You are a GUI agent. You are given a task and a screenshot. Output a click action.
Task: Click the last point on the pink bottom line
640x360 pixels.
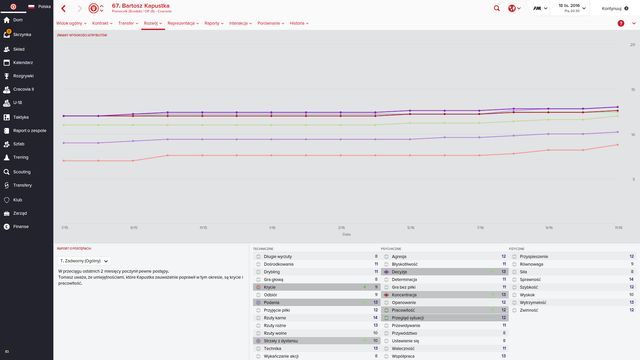[x=617, y=145]
